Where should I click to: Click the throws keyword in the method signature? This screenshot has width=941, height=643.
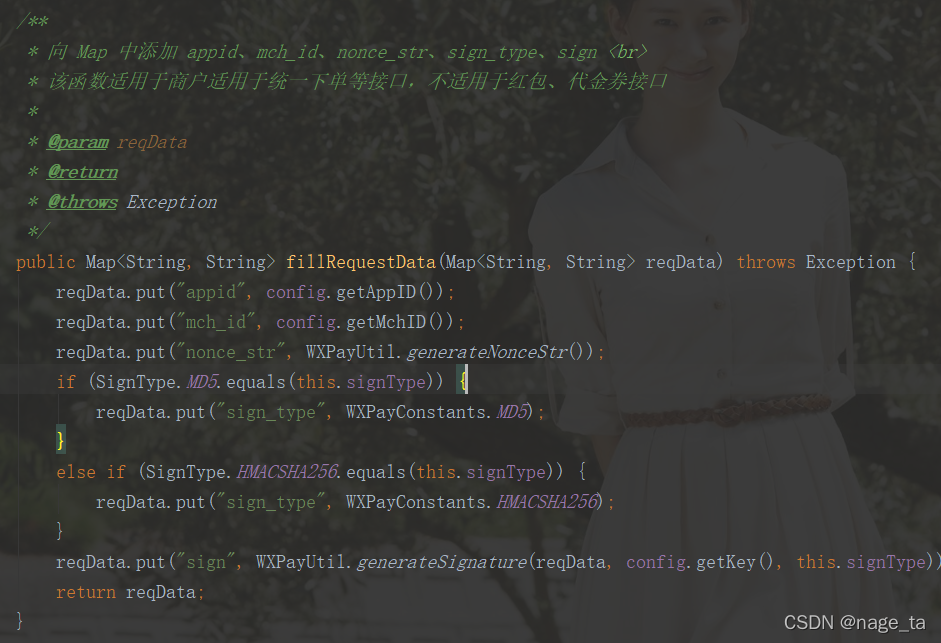point(766,262)
